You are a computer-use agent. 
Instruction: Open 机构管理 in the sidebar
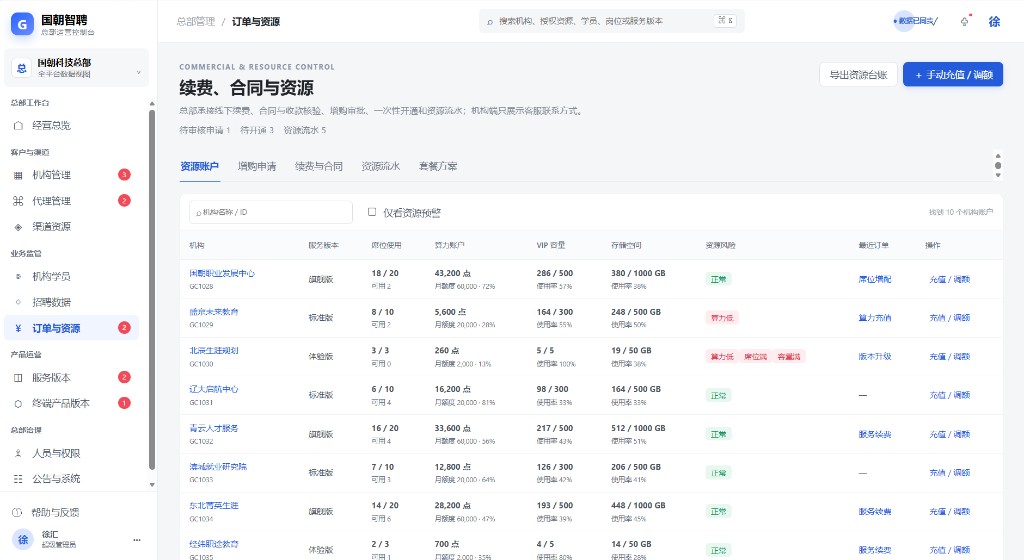click(72, 175)
